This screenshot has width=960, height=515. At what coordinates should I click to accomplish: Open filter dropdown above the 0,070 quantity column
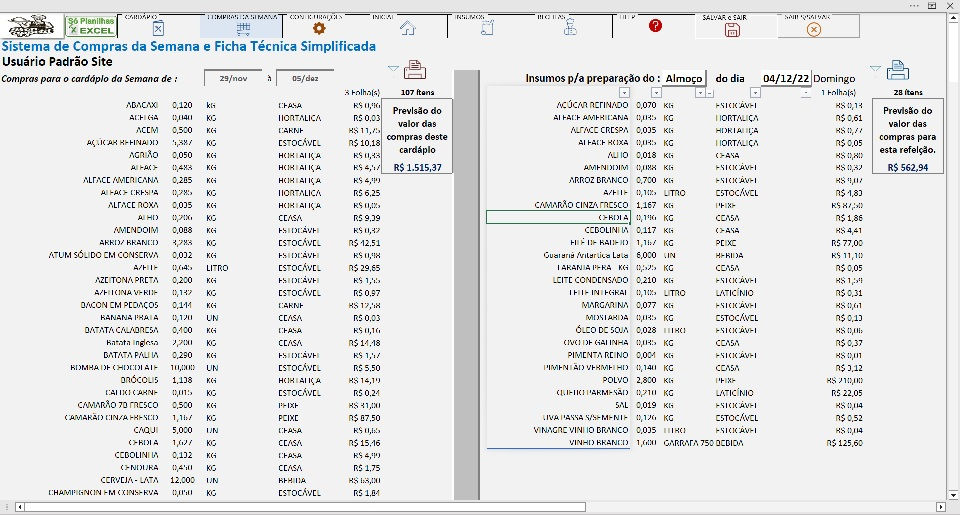point(656,93)
